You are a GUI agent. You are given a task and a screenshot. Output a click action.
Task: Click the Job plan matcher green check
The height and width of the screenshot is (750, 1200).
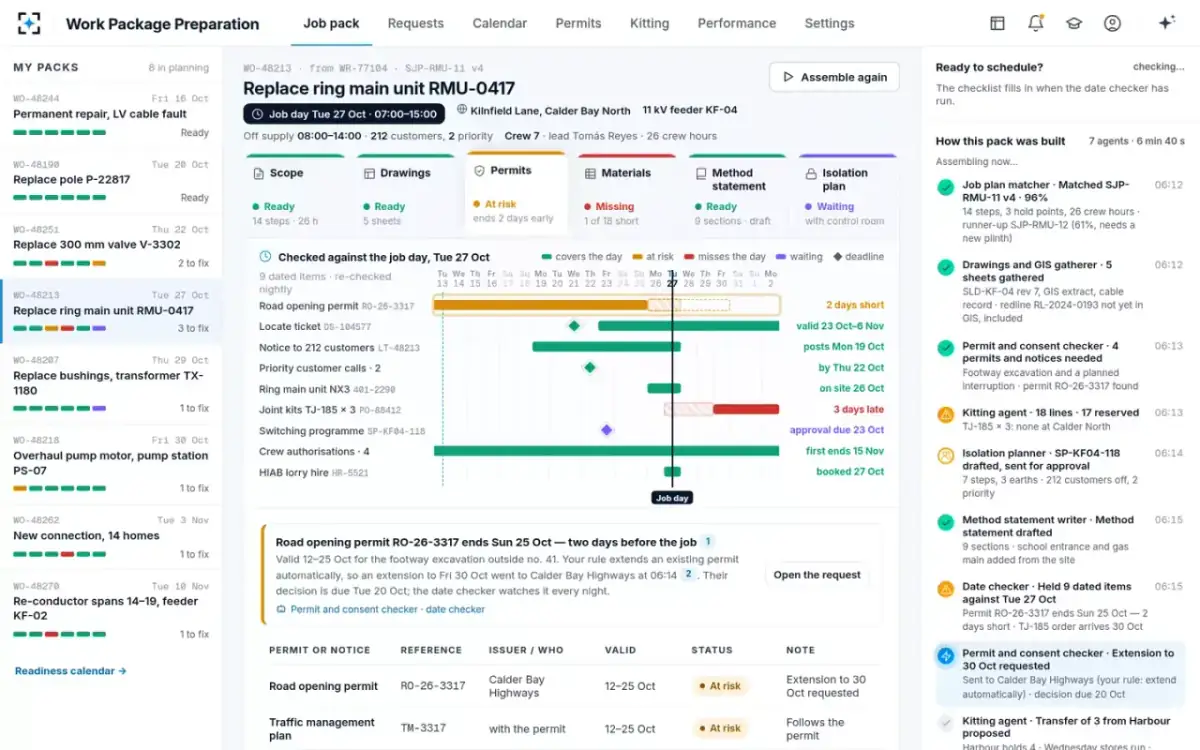[x=945, y=187]
